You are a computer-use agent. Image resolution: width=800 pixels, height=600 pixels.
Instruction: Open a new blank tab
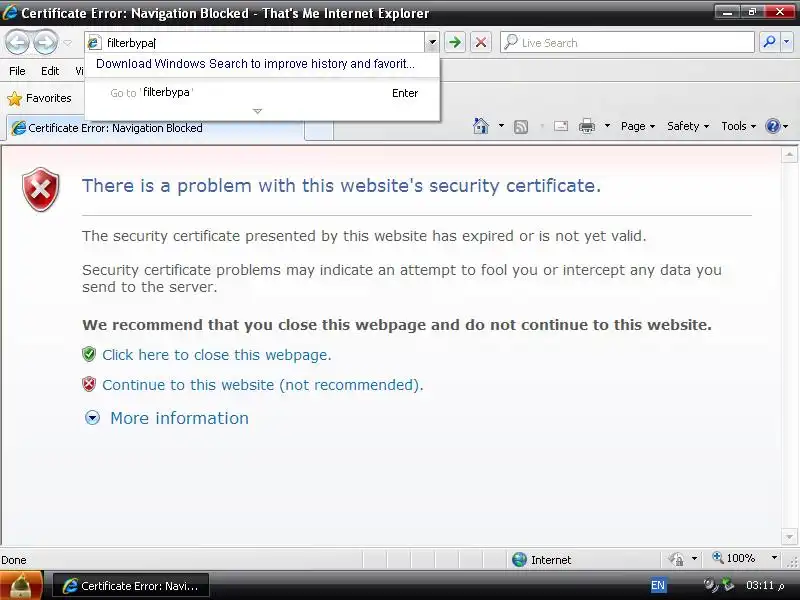[x=319, y=130]
